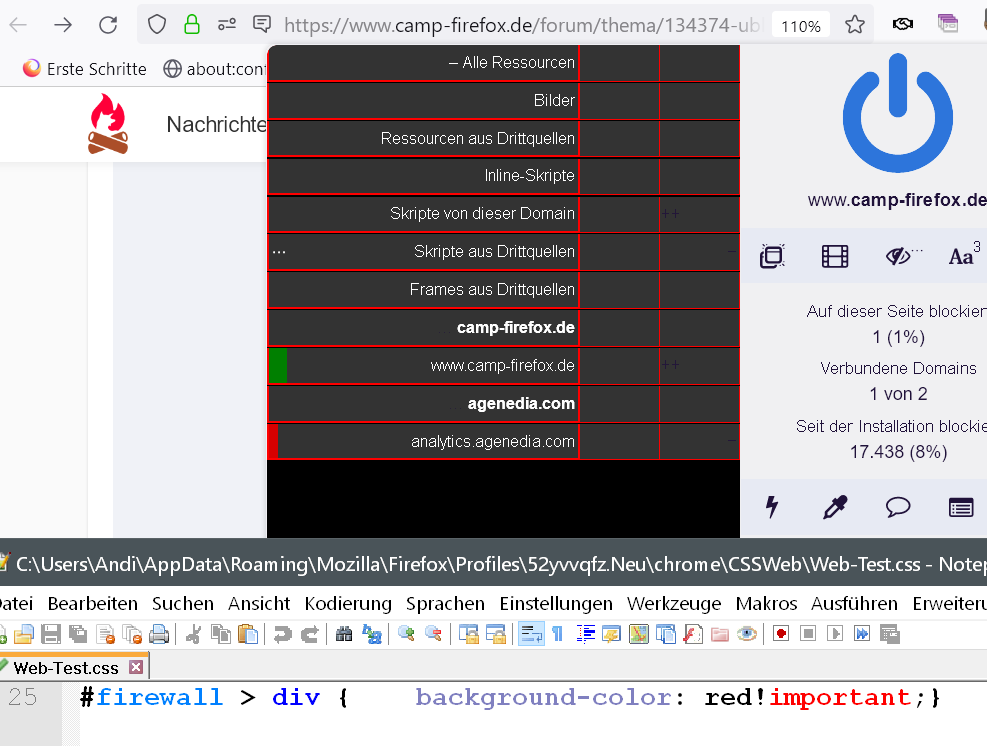Open the Notepad++ 'Kodierung' menu
Screen dimensions: 987x746
coord(348,604)
